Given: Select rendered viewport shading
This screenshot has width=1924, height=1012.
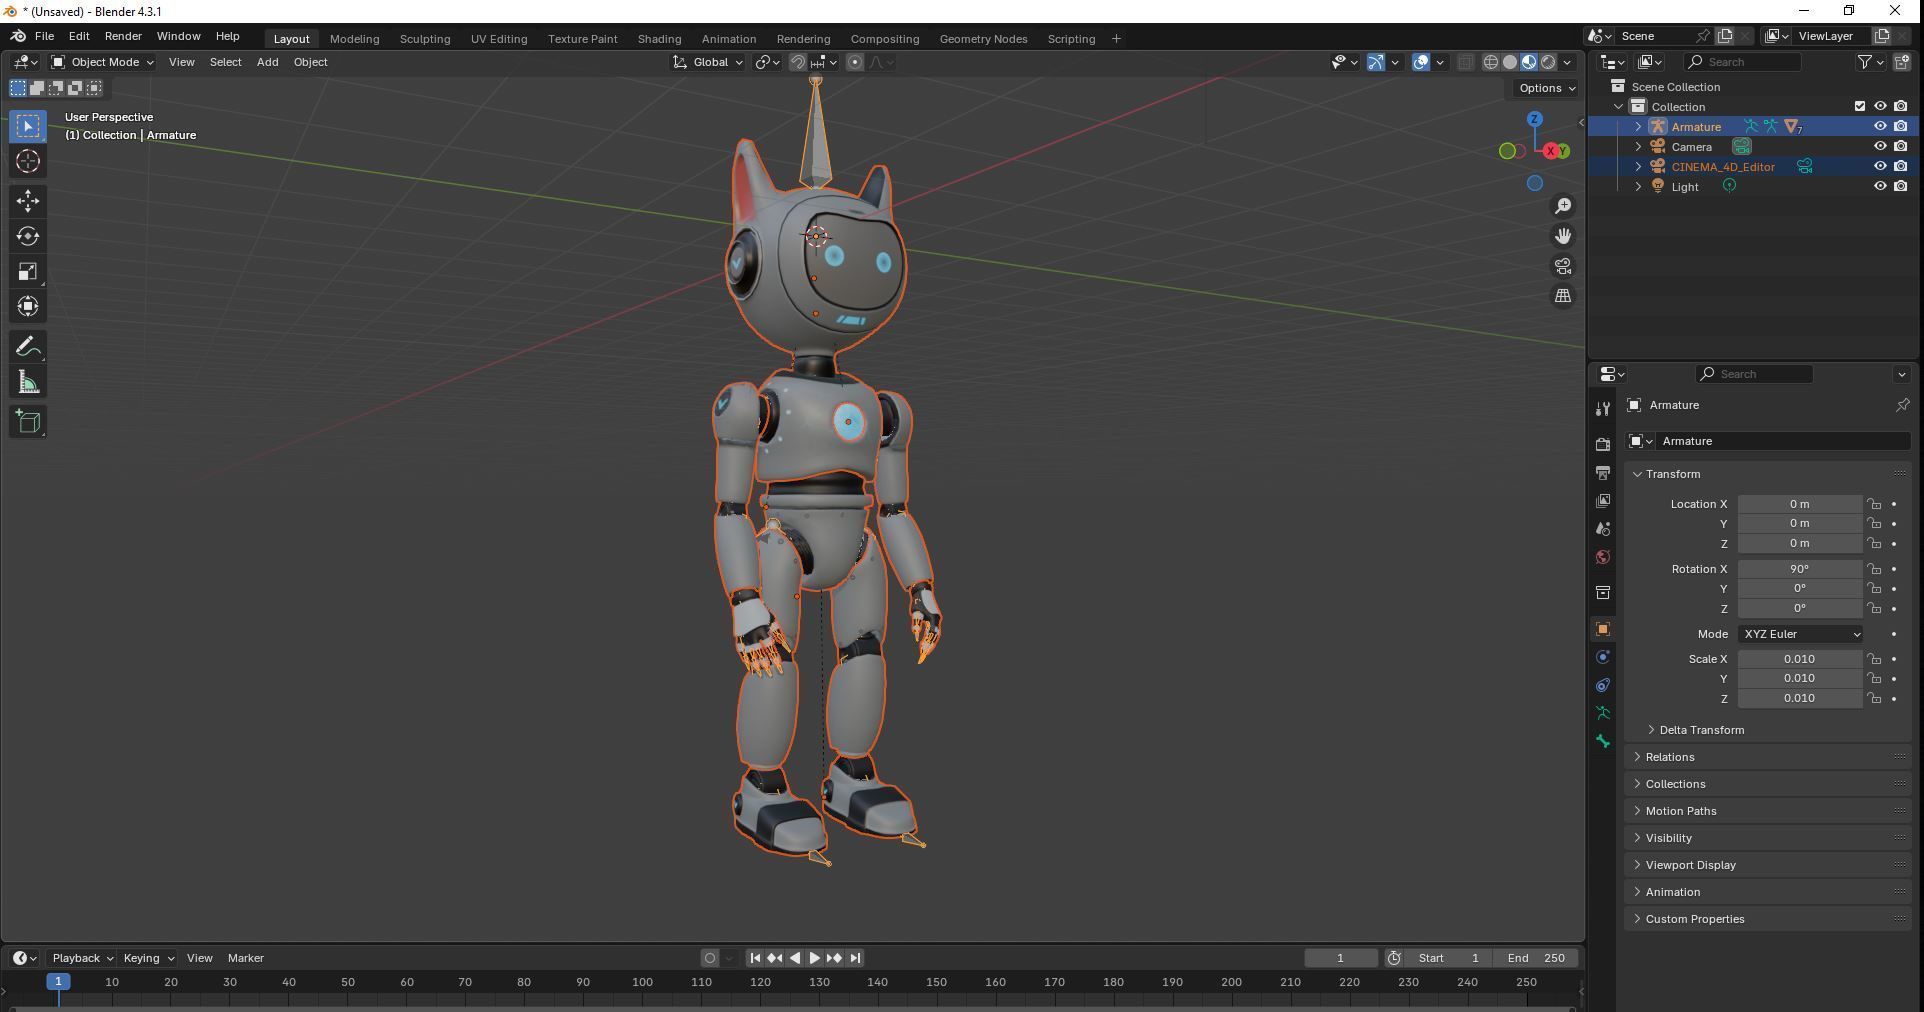Looking at the screenshot, I should (1548, 62).
